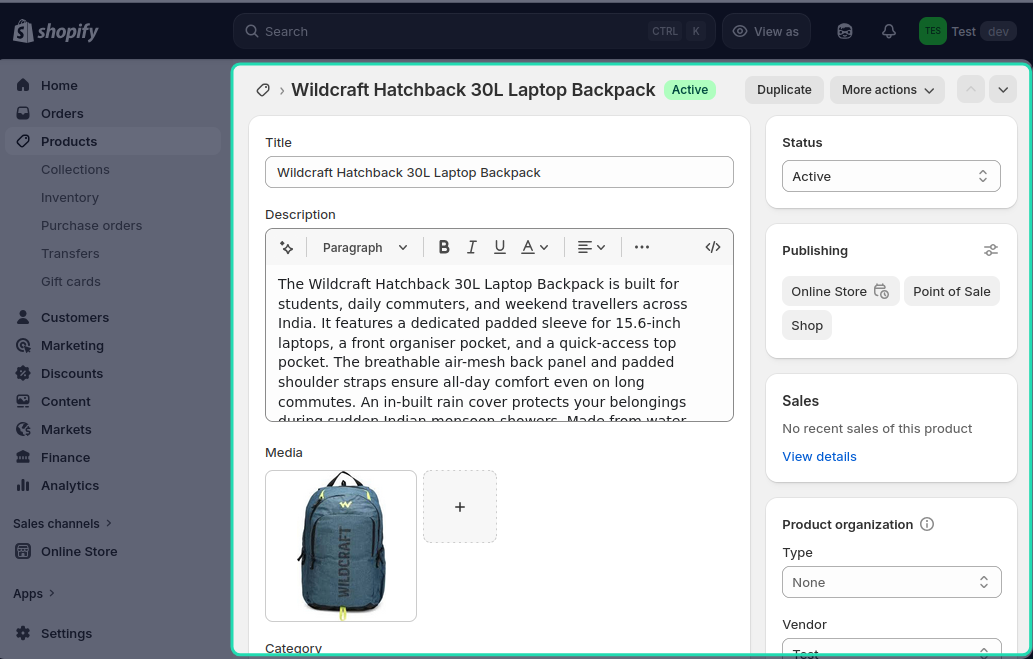Click the Home house icon in sidebar

pos(23,85)
